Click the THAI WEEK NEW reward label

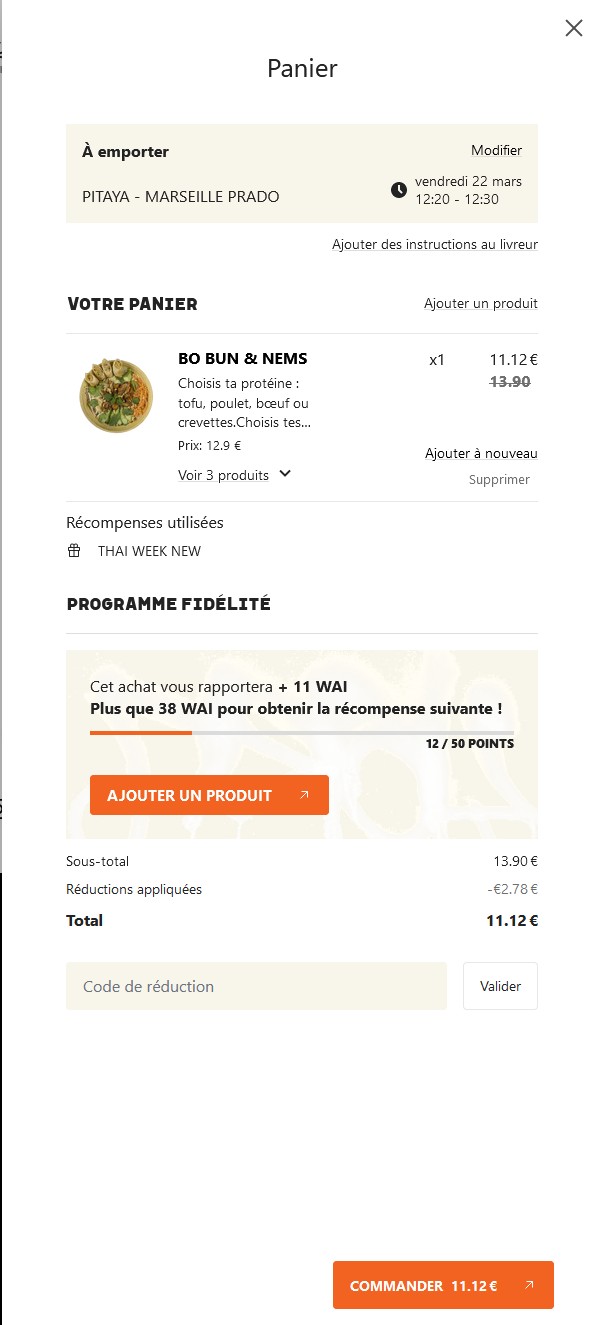pos(149,551)
